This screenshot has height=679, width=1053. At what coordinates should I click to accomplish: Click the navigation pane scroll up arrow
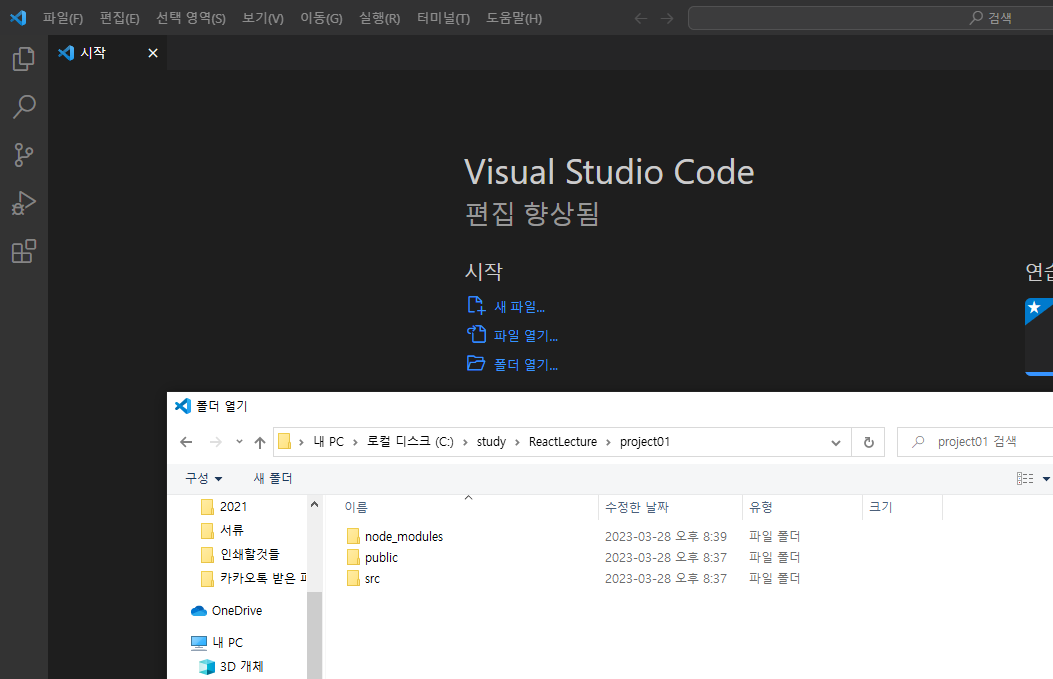pos(314,504)
